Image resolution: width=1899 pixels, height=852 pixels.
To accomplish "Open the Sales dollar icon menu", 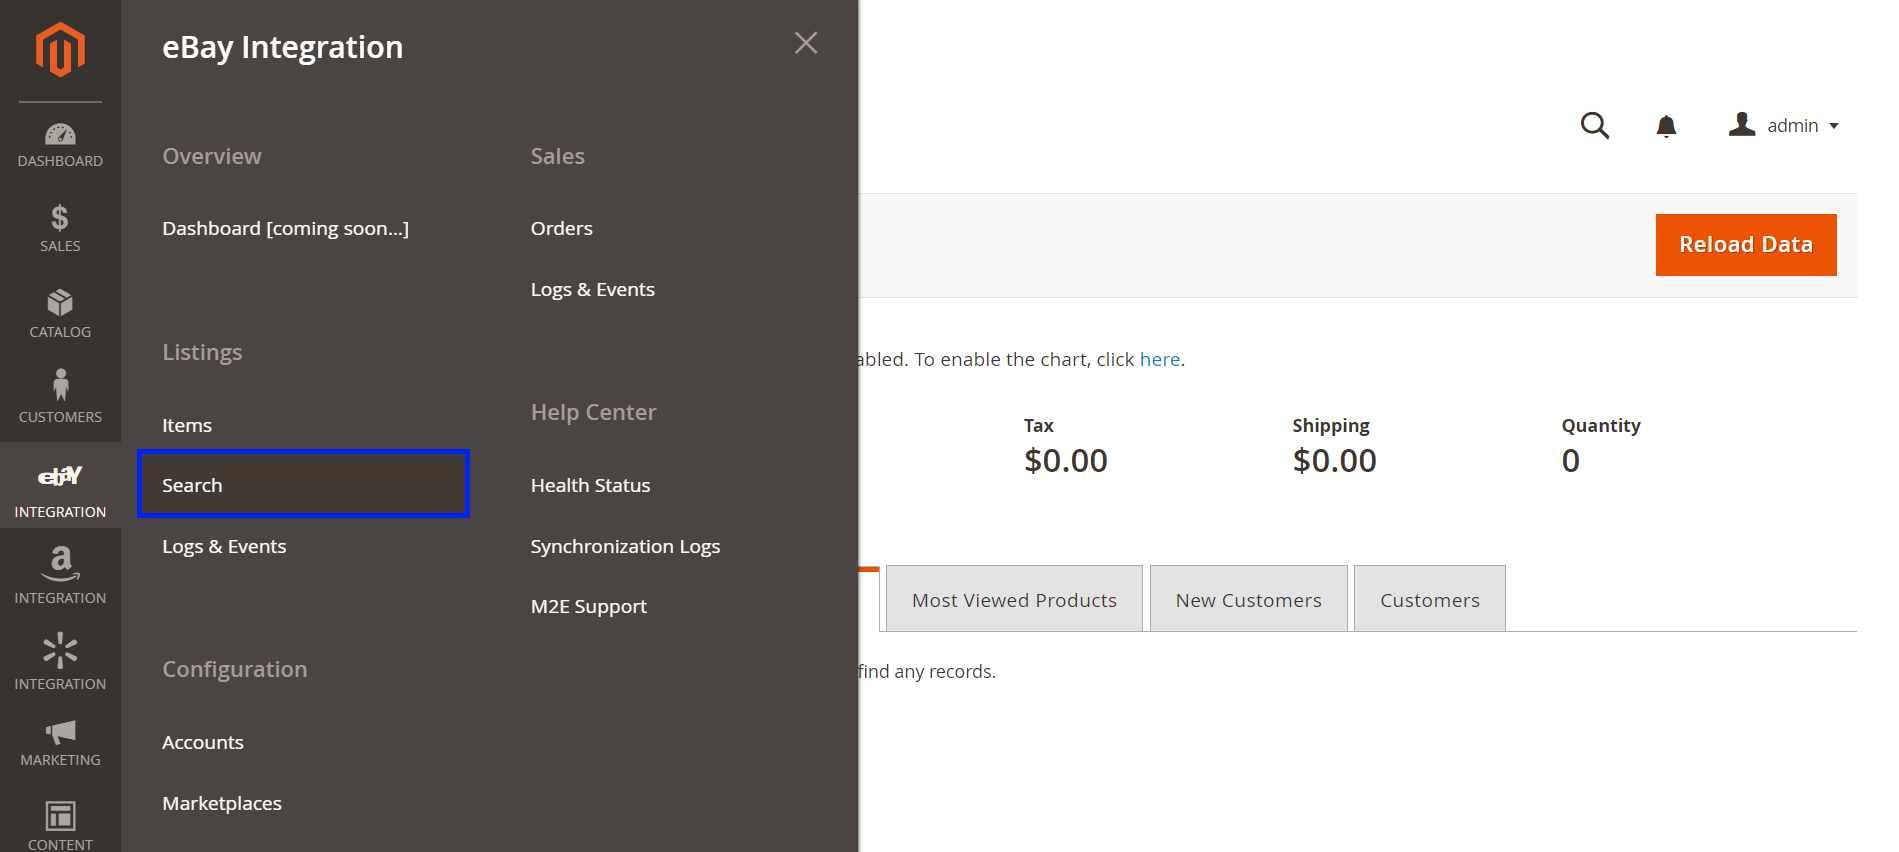I will click(60, 228).
